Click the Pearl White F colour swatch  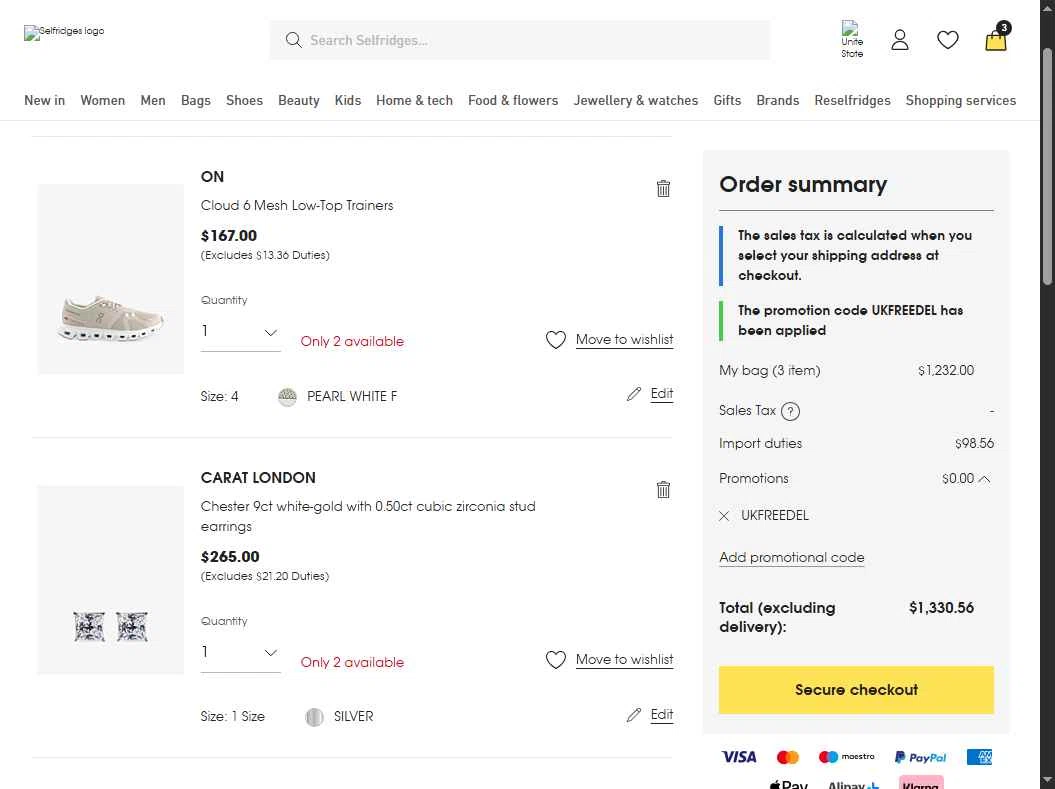click(287, 397)
